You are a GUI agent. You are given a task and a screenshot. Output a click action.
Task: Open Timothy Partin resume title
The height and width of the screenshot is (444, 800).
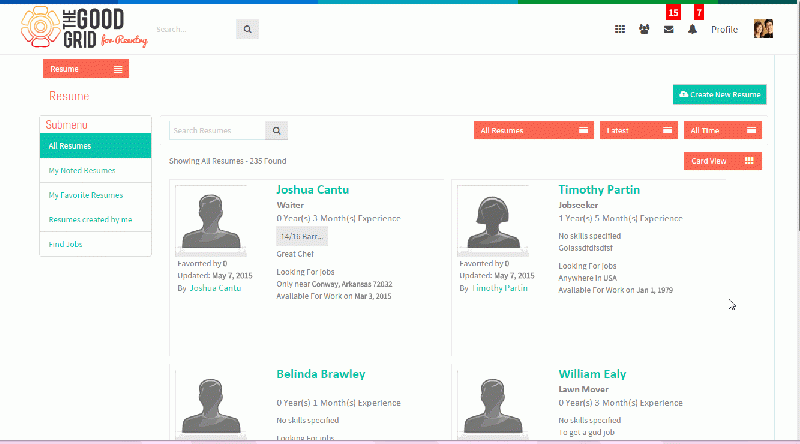pos(599,190)
